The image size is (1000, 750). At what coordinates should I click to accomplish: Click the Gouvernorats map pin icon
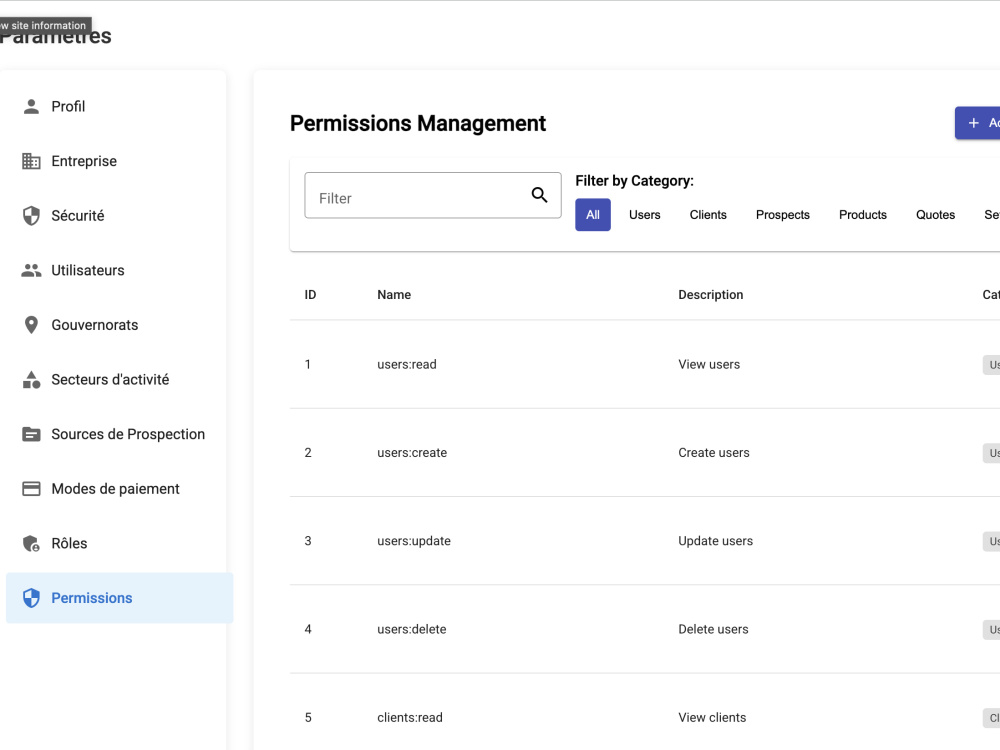coord(31,325)
